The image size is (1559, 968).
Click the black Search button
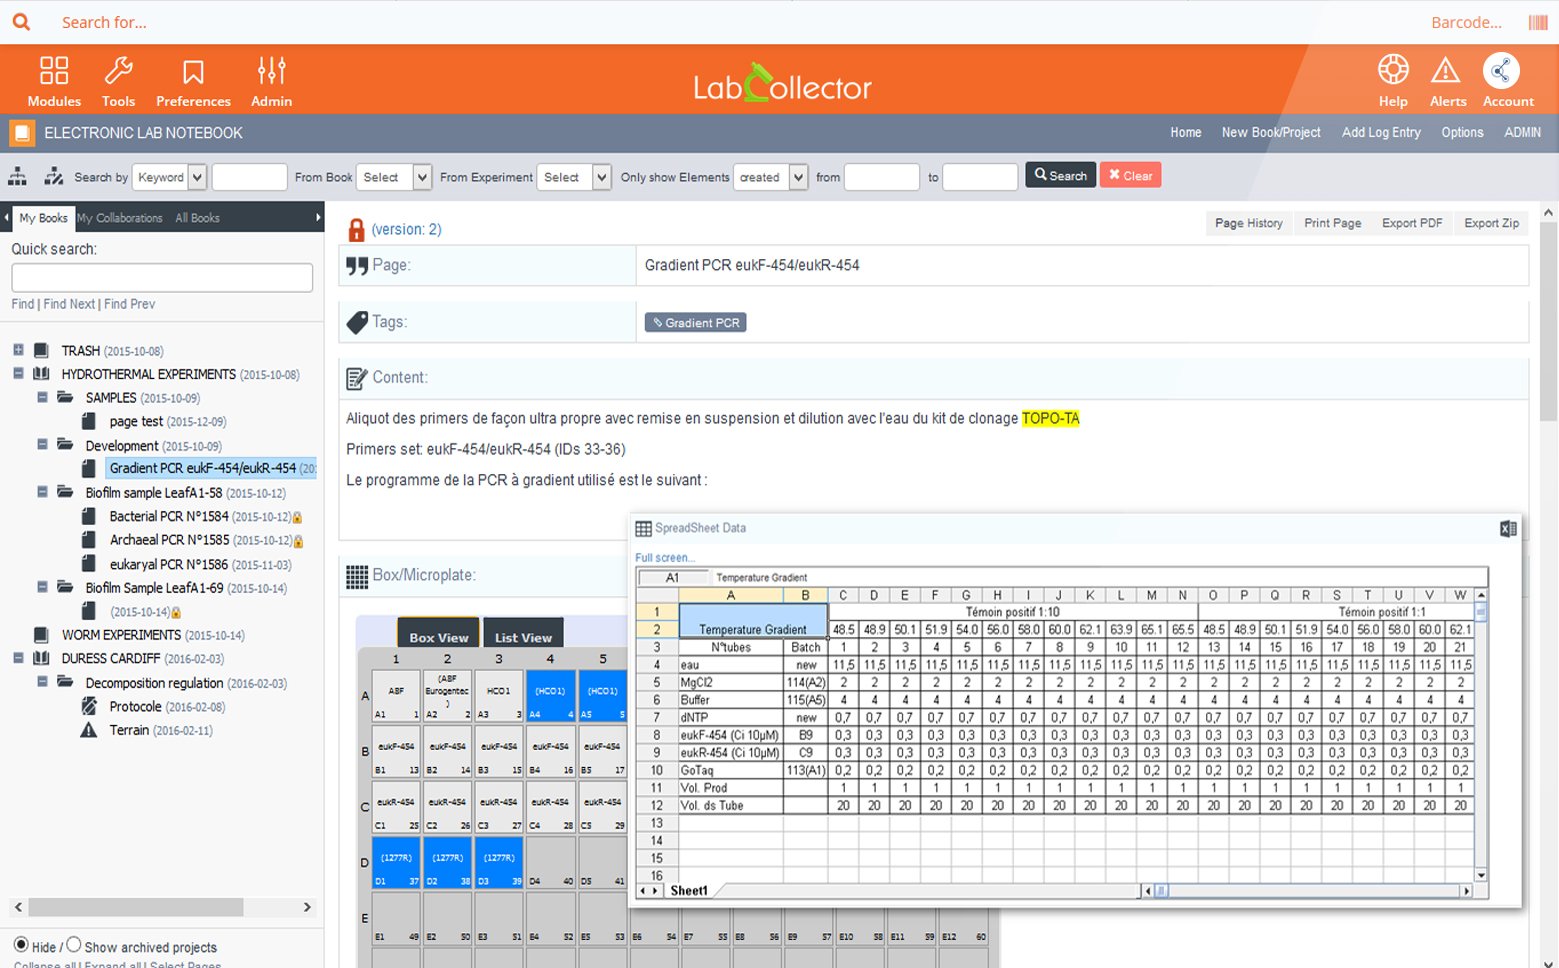coord(1060,175)
